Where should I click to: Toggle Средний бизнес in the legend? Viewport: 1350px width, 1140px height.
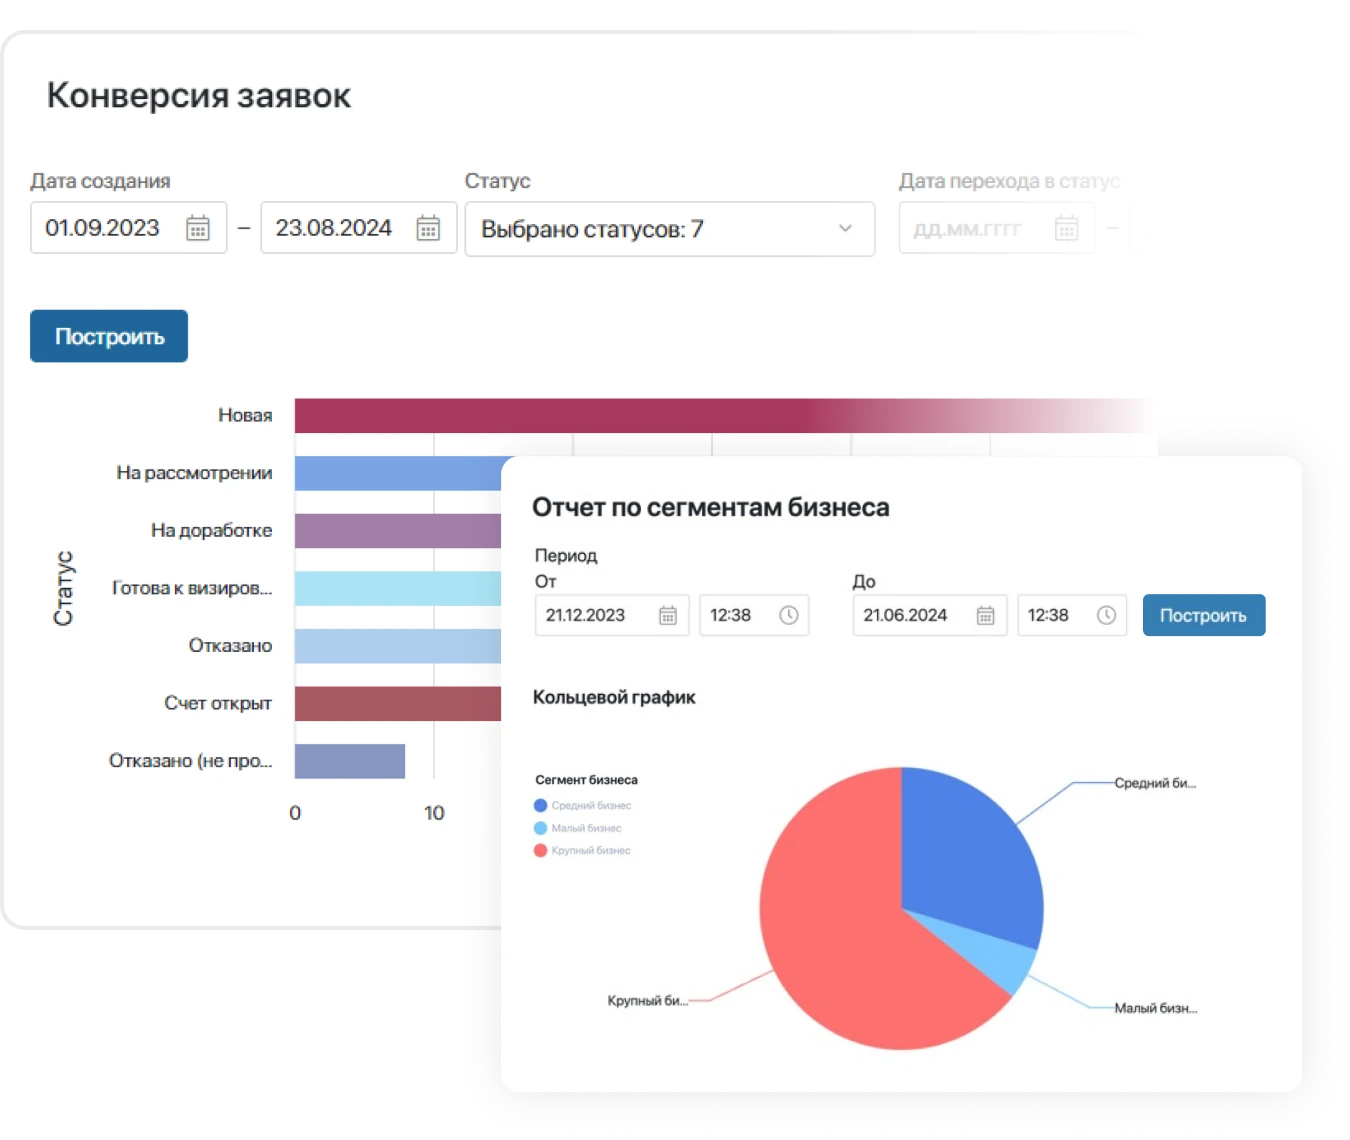click(590, 805)
